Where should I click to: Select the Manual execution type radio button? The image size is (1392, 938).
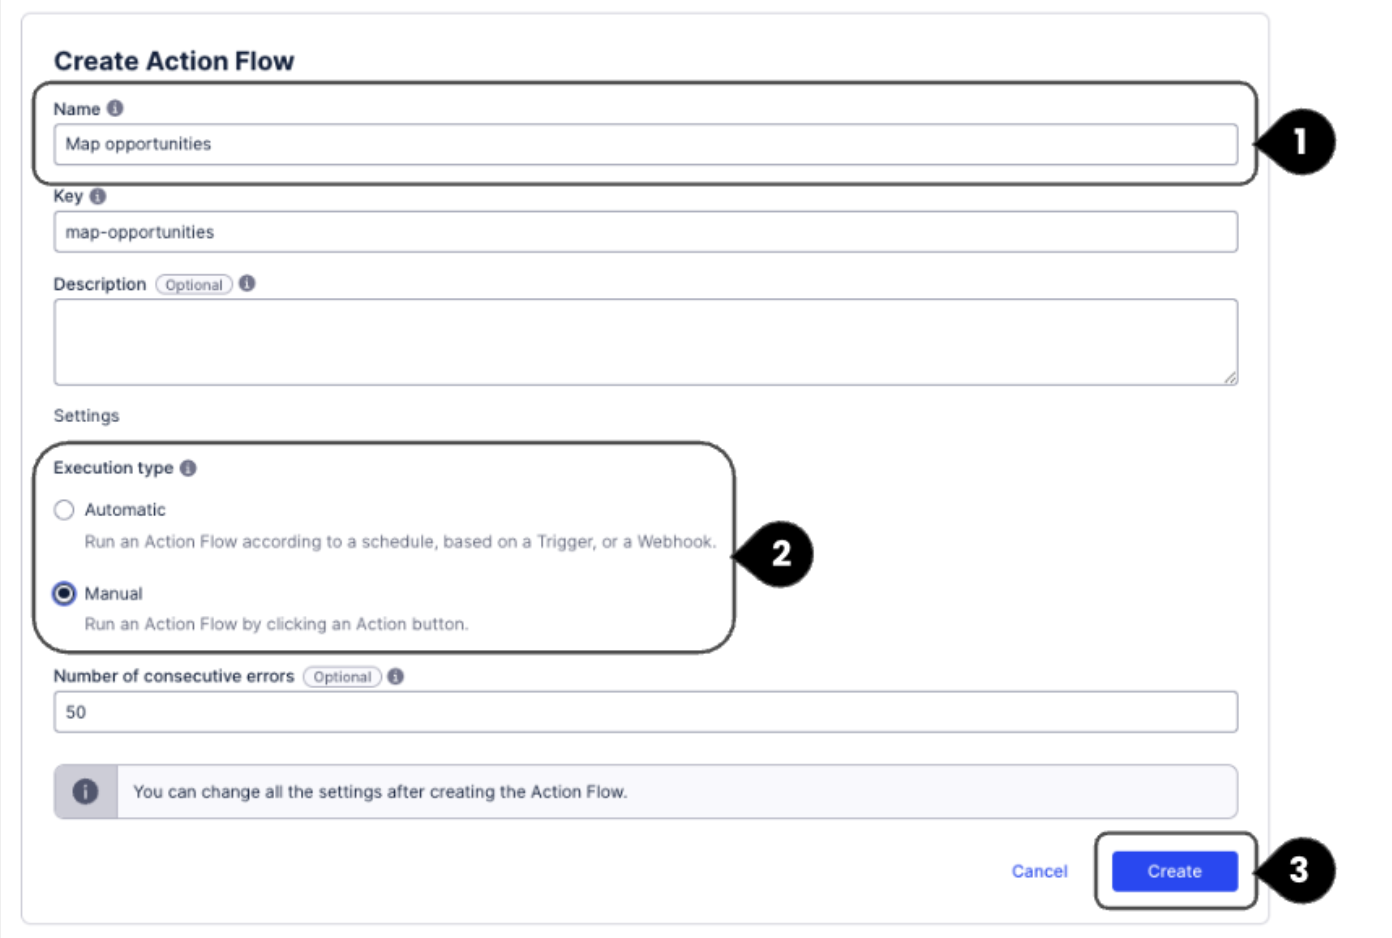click(x=64, y=594)
